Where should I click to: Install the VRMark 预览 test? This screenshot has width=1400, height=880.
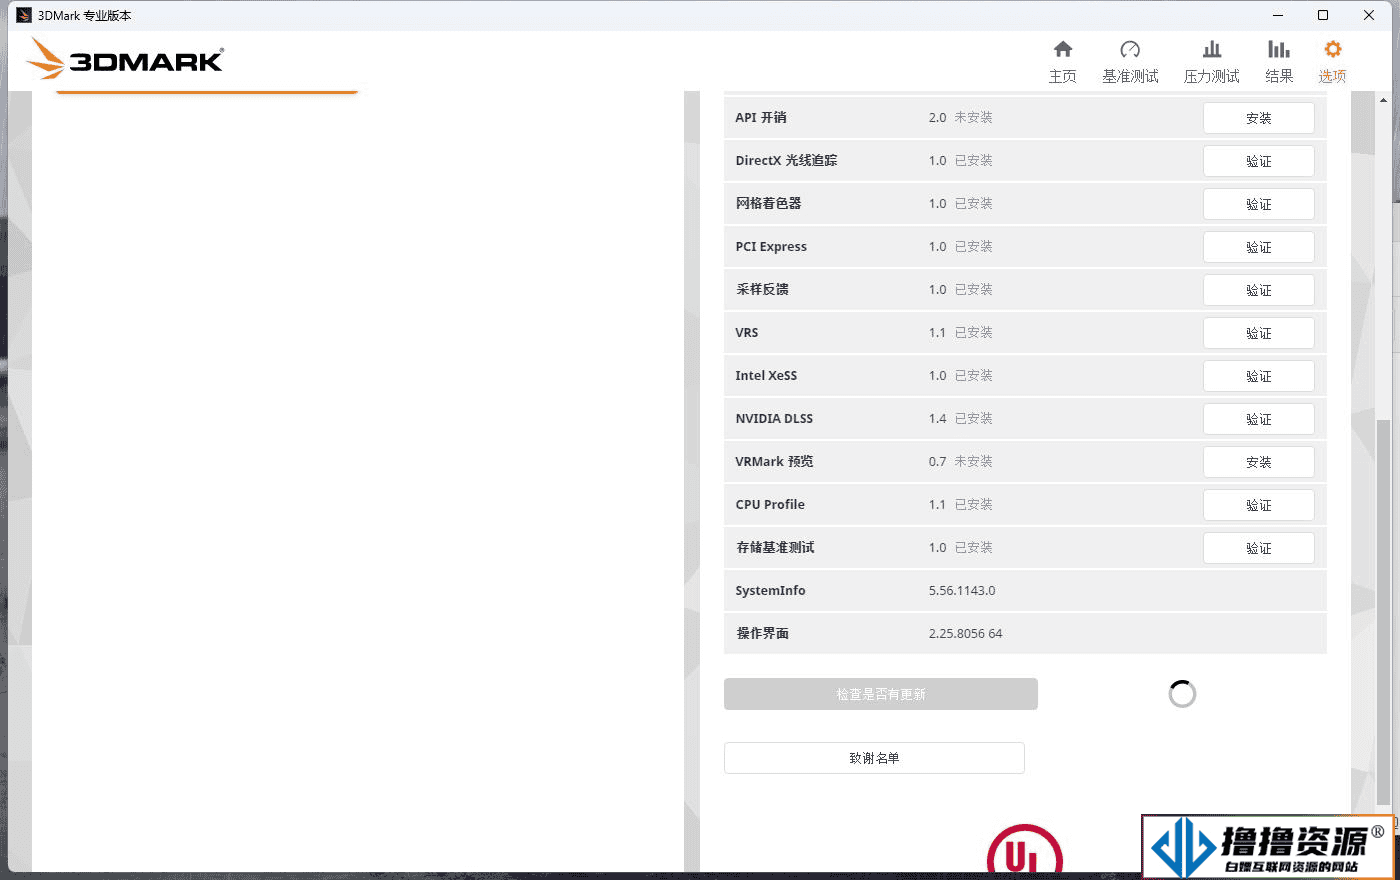[1258, 462]
